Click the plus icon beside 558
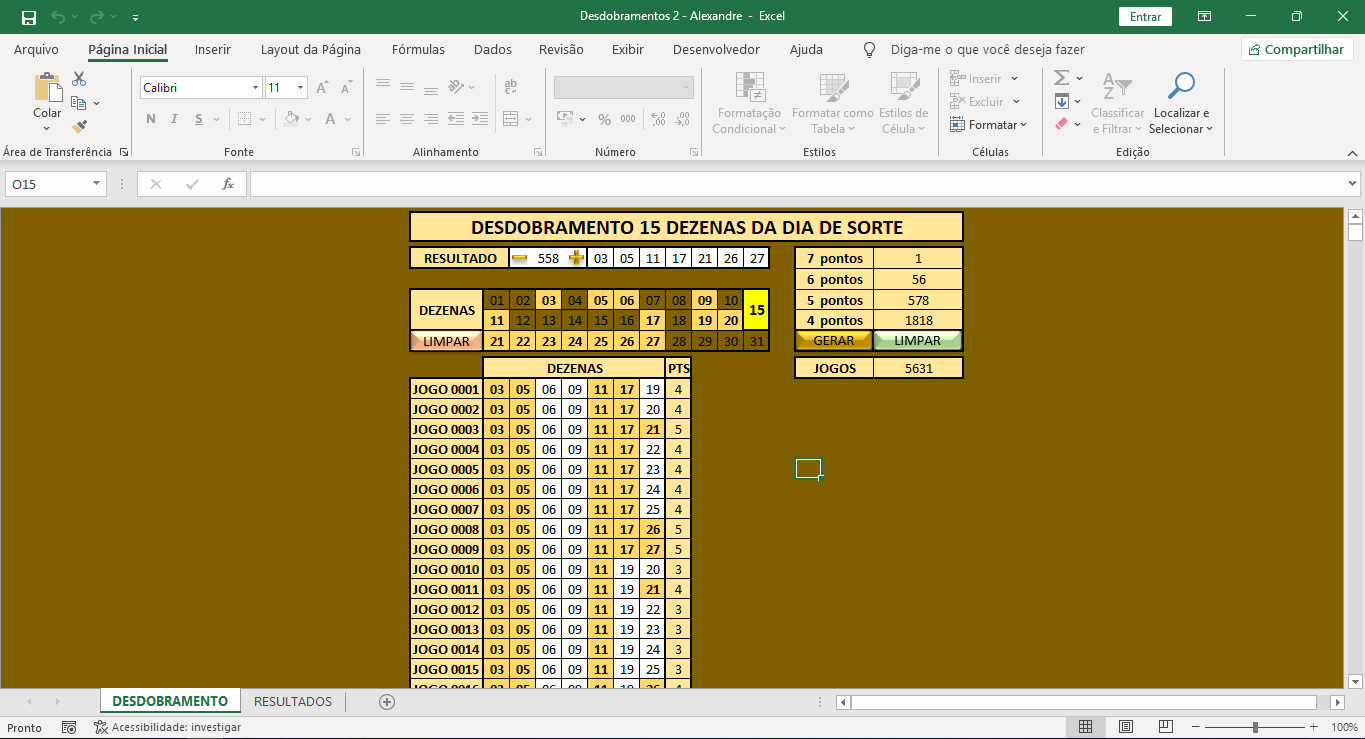The image size is (1365, 739). 576,258
